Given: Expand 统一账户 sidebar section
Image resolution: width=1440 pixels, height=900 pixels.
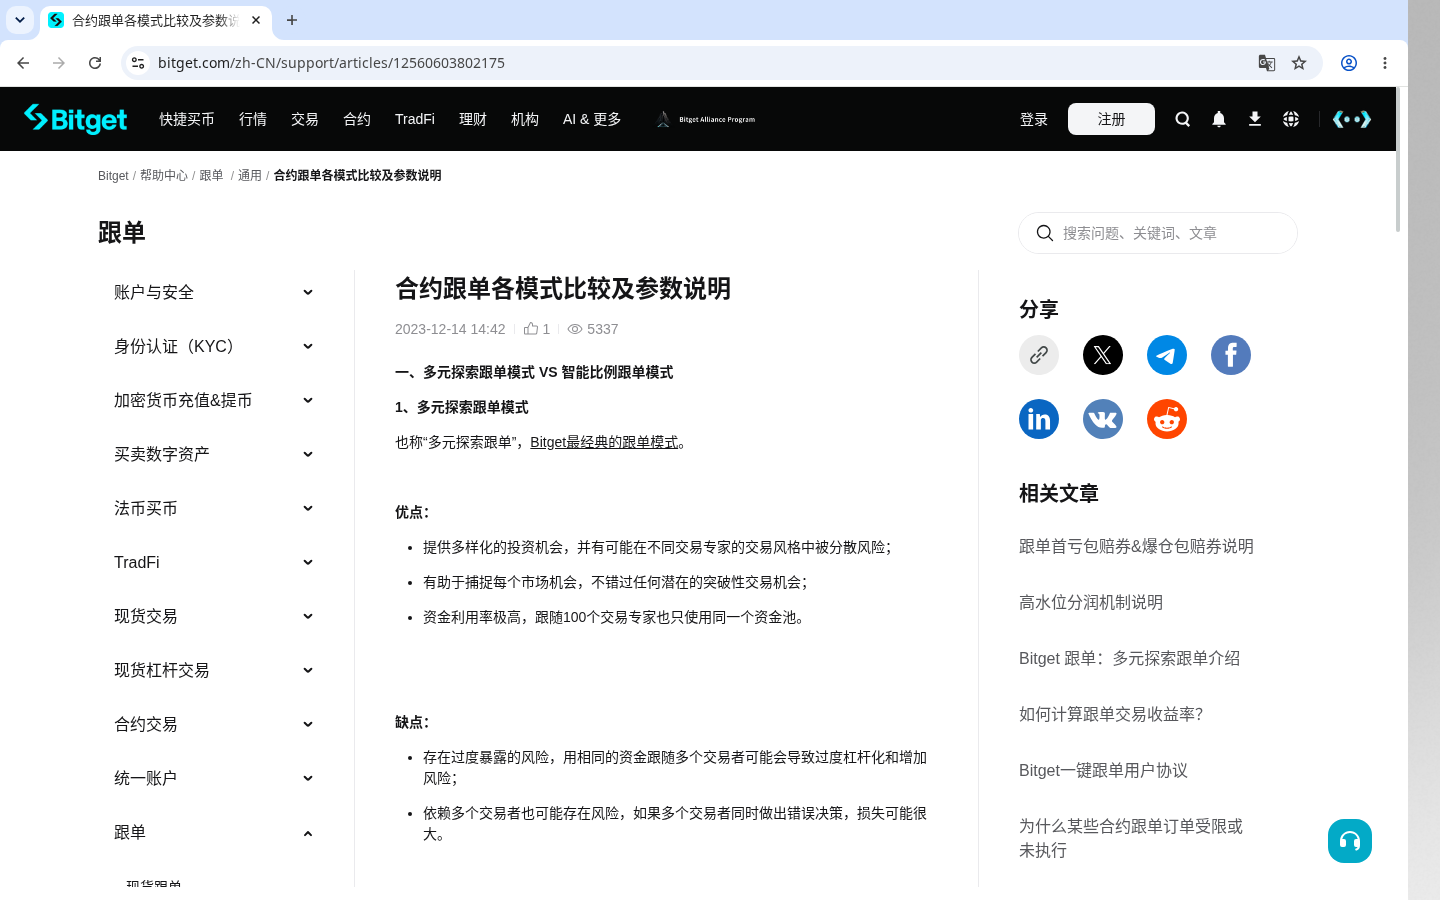Looking at the screenshot, I should [x=214, y=778].
